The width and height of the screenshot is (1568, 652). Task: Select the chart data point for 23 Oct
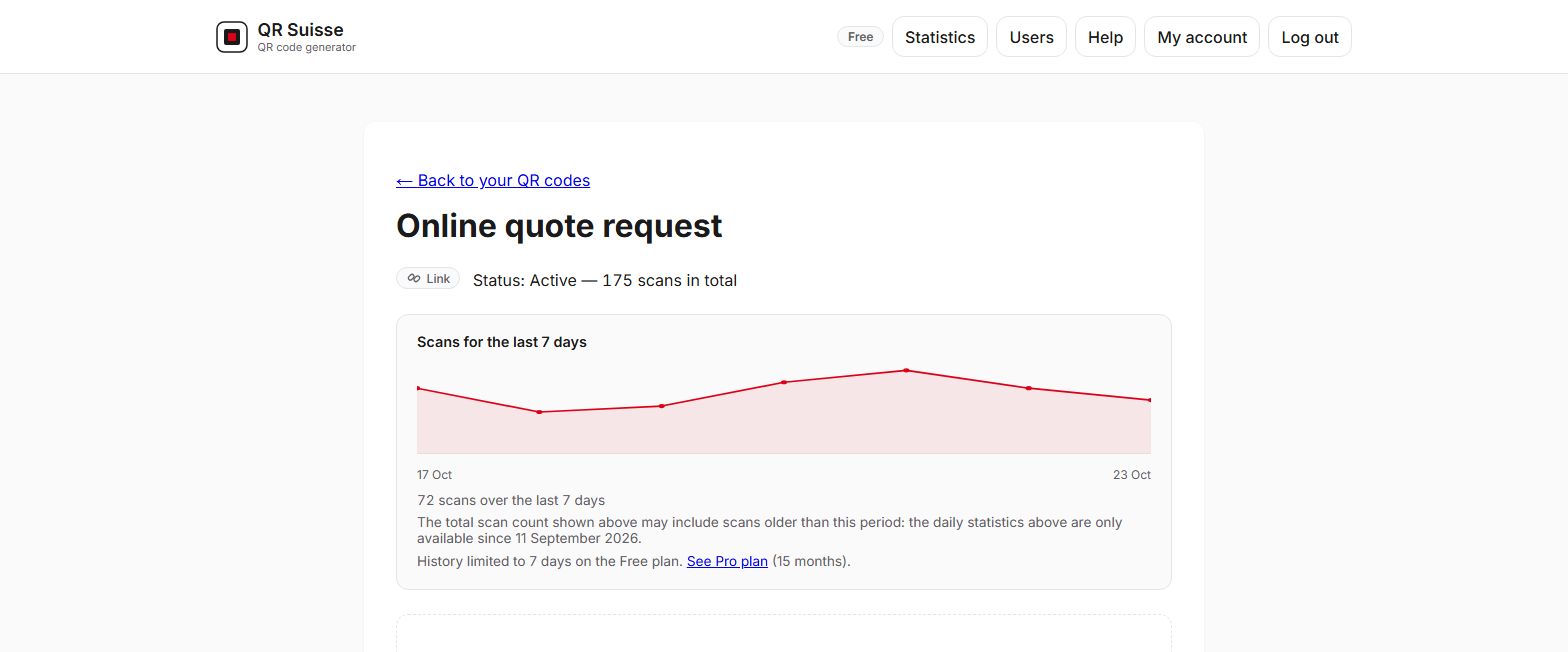point(1150,400)
